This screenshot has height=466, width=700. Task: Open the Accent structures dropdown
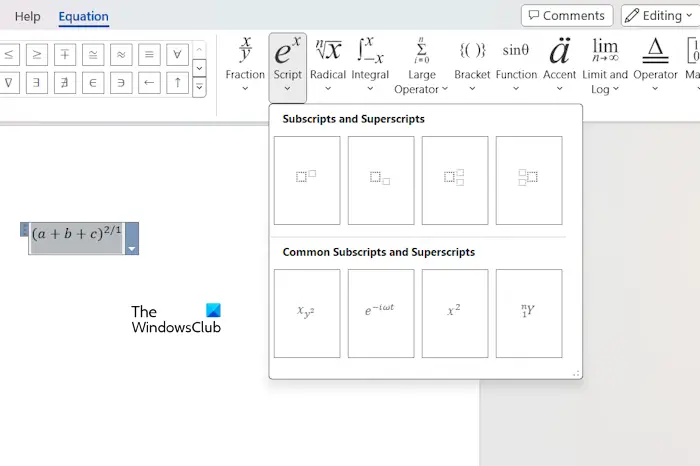point(559,65)
